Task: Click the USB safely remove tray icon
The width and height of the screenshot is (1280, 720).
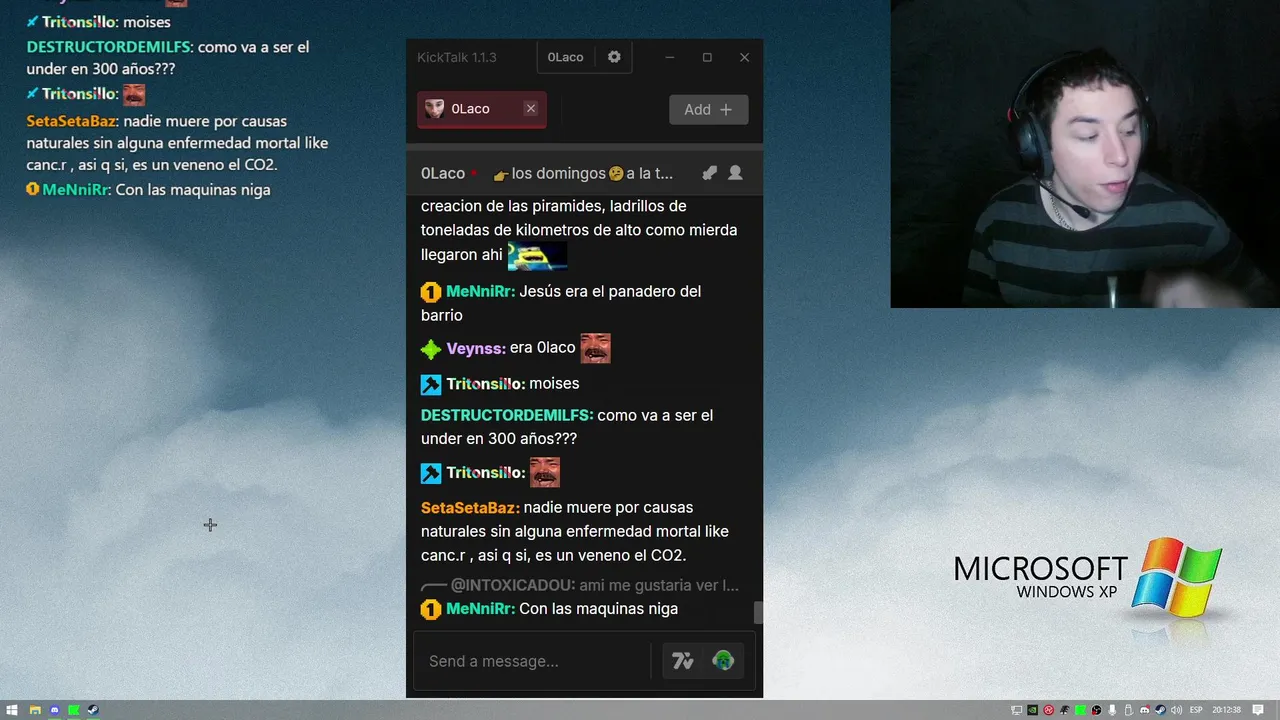Action: coord(1128,710)
